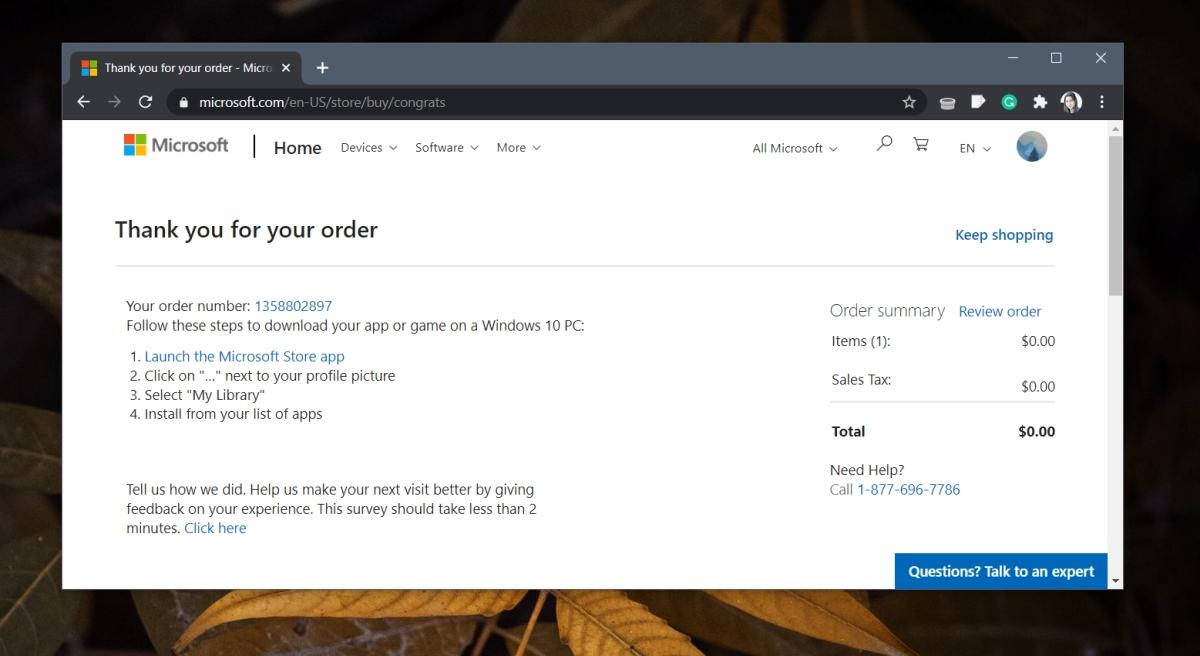The width and height of the screenshot is (1200, 656).
Task: Click the scrollbar up arrow
Action: click(x=1115, y=128)
